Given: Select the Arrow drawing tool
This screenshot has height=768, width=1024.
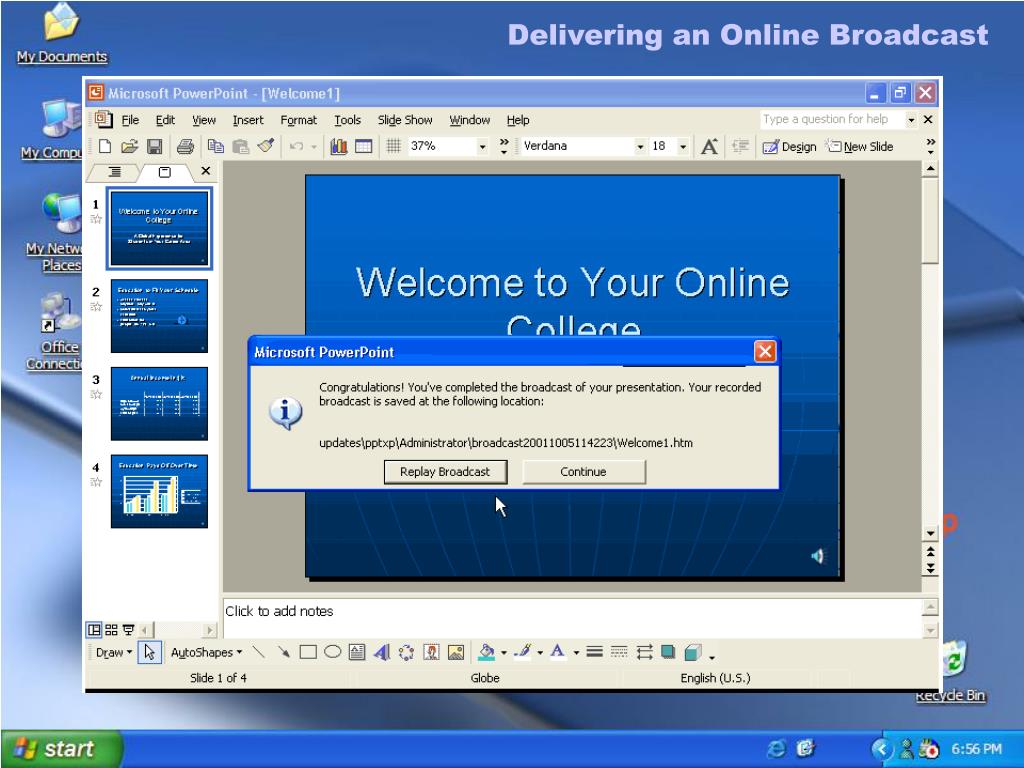Looking at the screenshot, I should [x=283, y=652].
